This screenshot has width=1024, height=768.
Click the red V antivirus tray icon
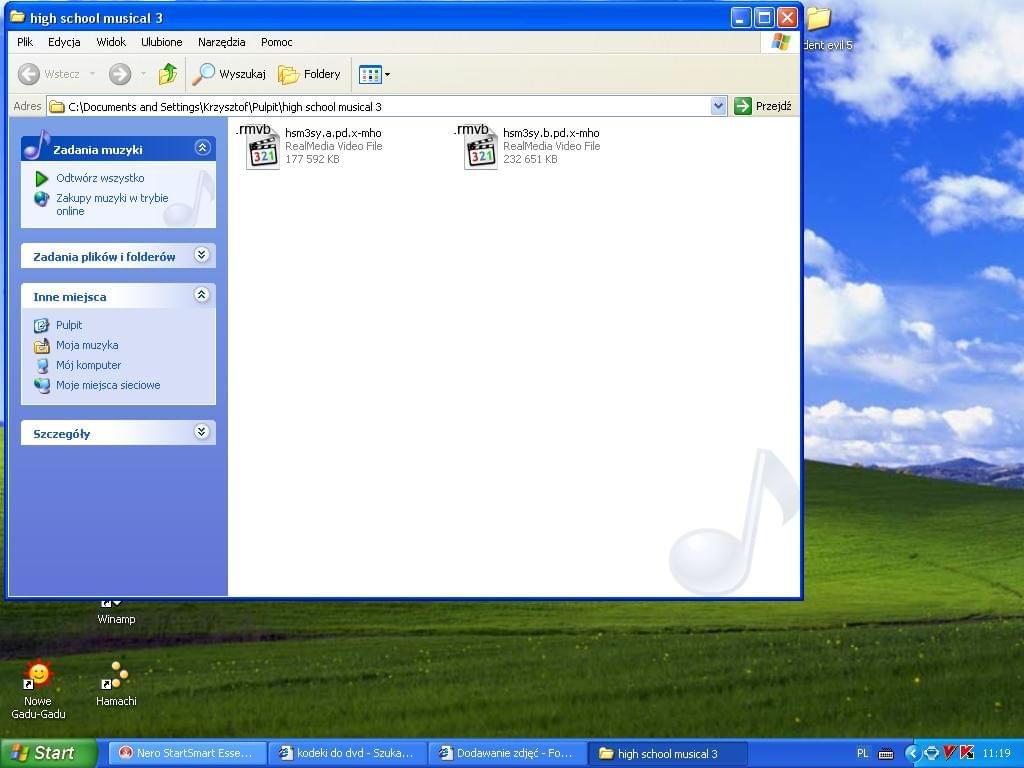(950, 753)
